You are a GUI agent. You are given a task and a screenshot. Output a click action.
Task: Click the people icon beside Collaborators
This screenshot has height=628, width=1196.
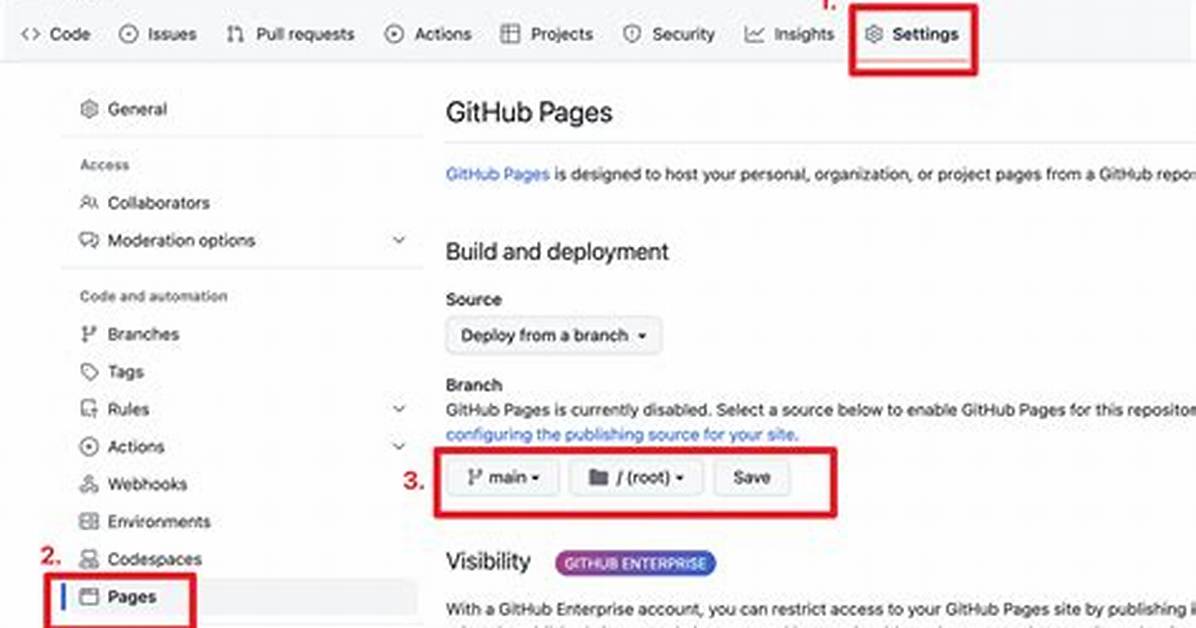89,203
